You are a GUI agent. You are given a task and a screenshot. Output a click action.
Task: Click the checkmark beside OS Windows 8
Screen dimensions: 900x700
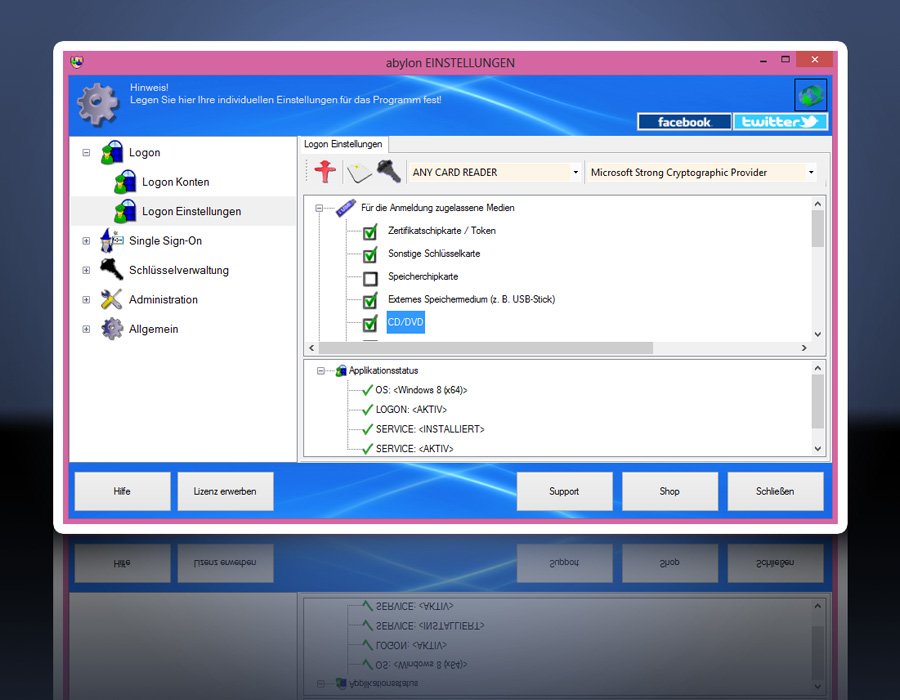point(367,390)
